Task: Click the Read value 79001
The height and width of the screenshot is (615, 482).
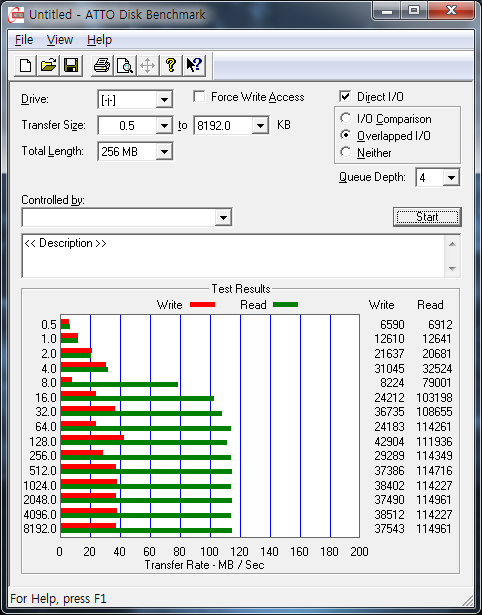Action: click(x=437, y=382)
